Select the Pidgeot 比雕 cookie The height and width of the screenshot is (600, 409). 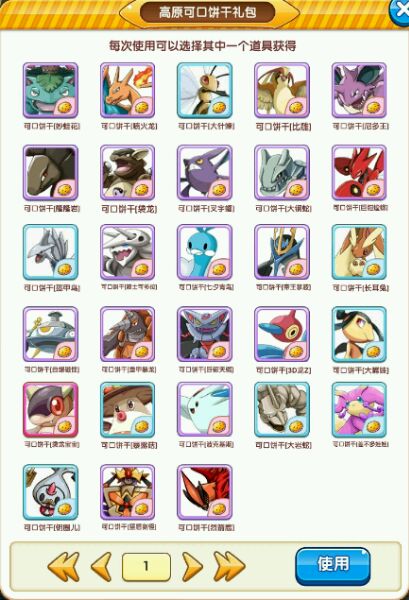click(282, 91)
